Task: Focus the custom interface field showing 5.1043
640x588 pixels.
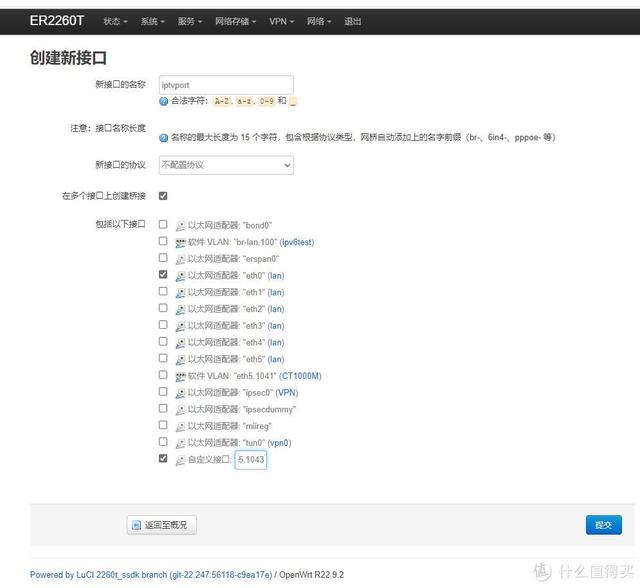Action: pos(251,460)
